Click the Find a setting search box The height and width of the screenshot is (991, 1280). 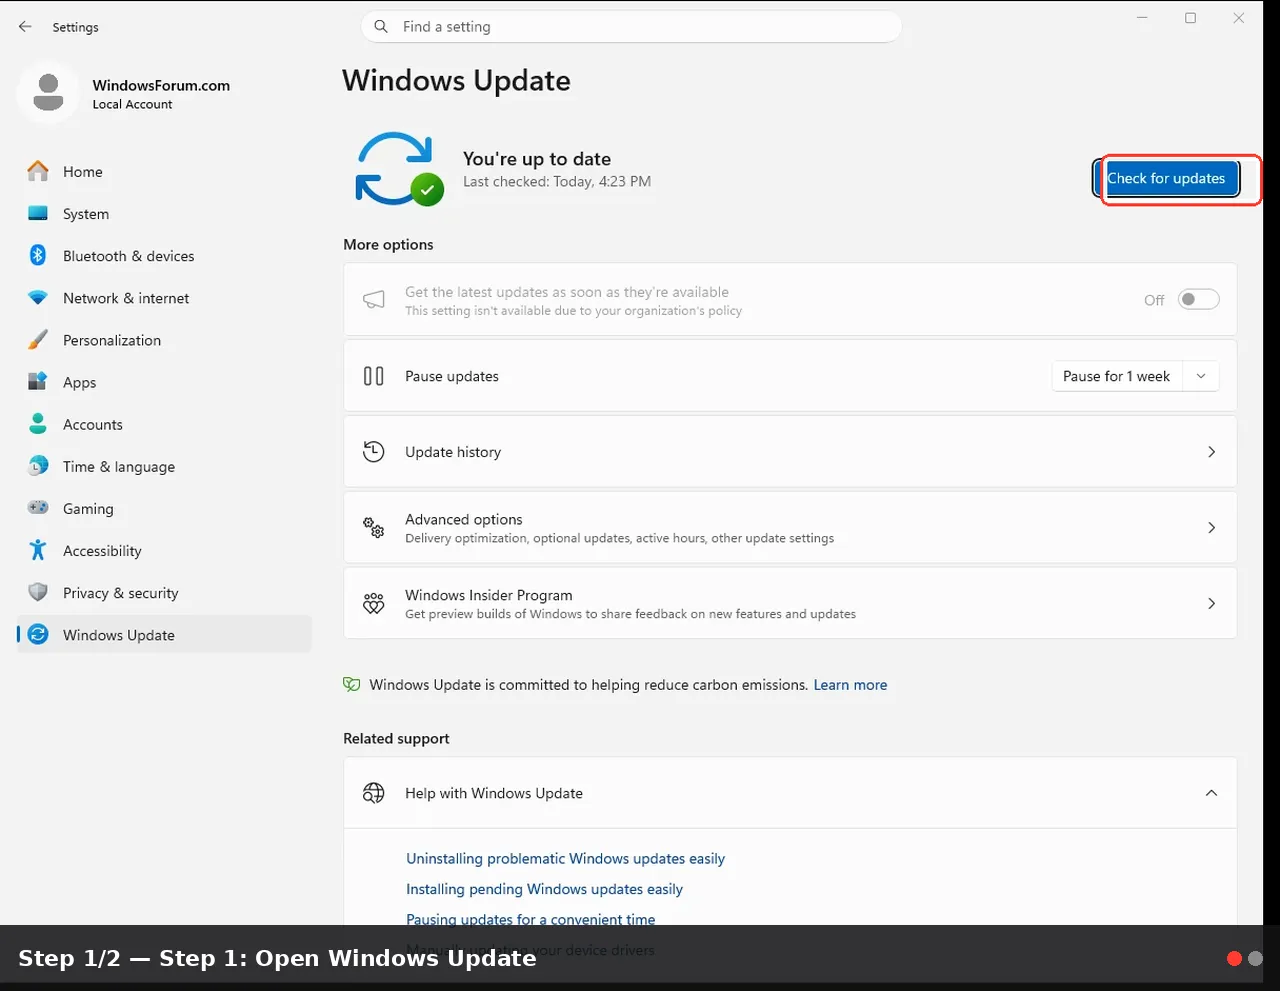click(x=631, y=27)
